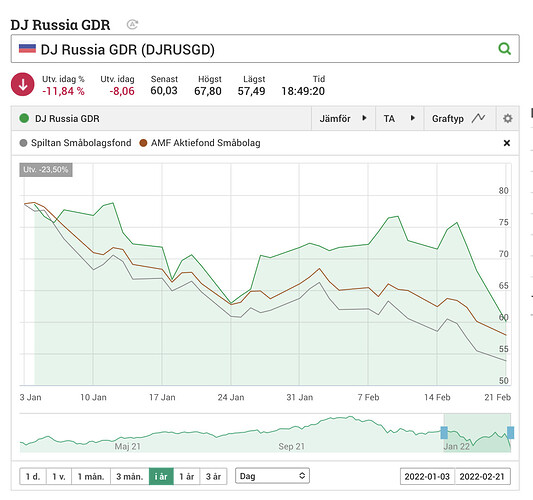The image size is (533, 500).
Task: Click the green search magnifier icon
Action: [504, 49]
